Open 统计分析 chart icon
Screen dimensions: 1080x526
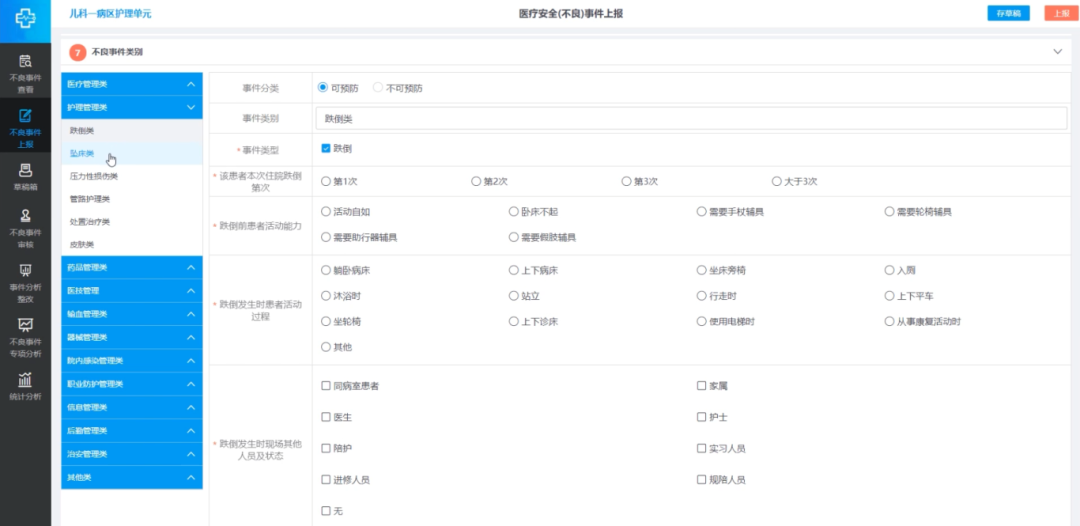[x=25, y=379]
